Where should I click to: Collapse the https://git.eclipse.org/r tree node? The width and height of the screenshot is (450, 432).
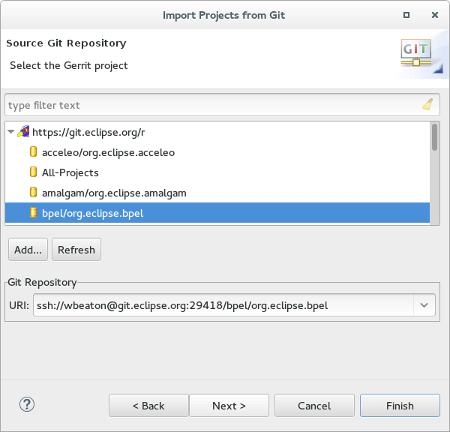pos(11,132)
